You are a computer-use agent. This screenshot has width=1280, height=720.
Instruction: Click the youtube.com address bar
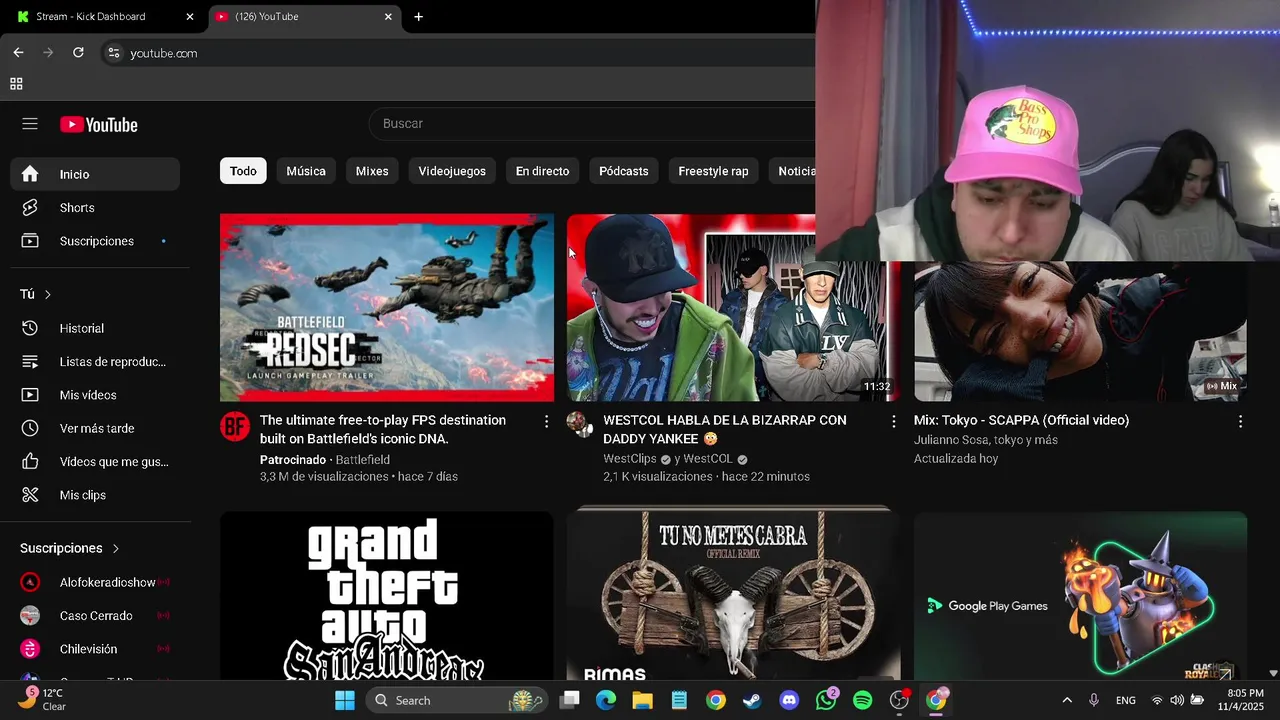(x=460, y=53)
